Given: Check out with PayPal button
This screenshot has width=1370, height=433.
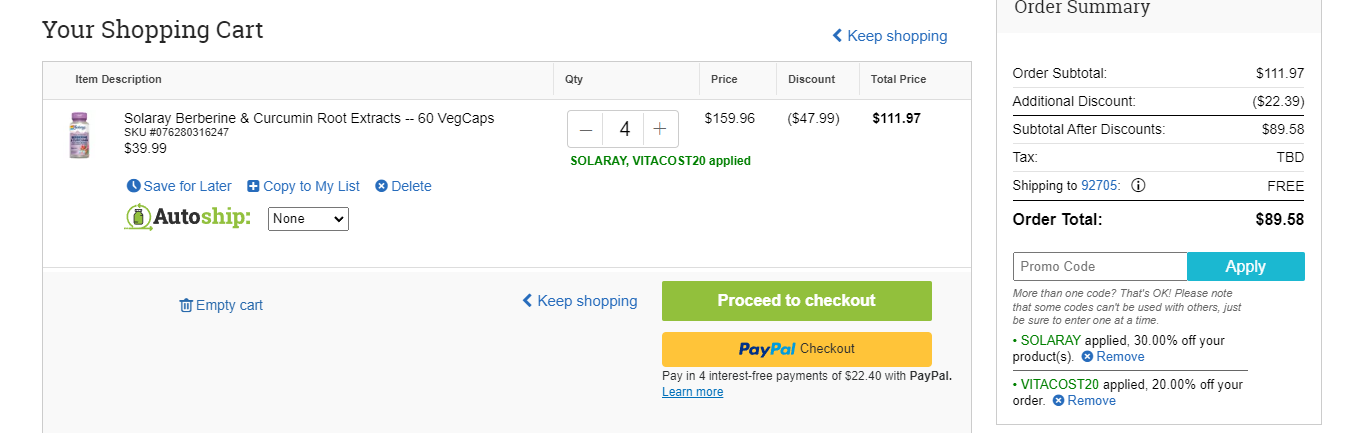Looking at the screenshot, I should click(x=796, y=349).
